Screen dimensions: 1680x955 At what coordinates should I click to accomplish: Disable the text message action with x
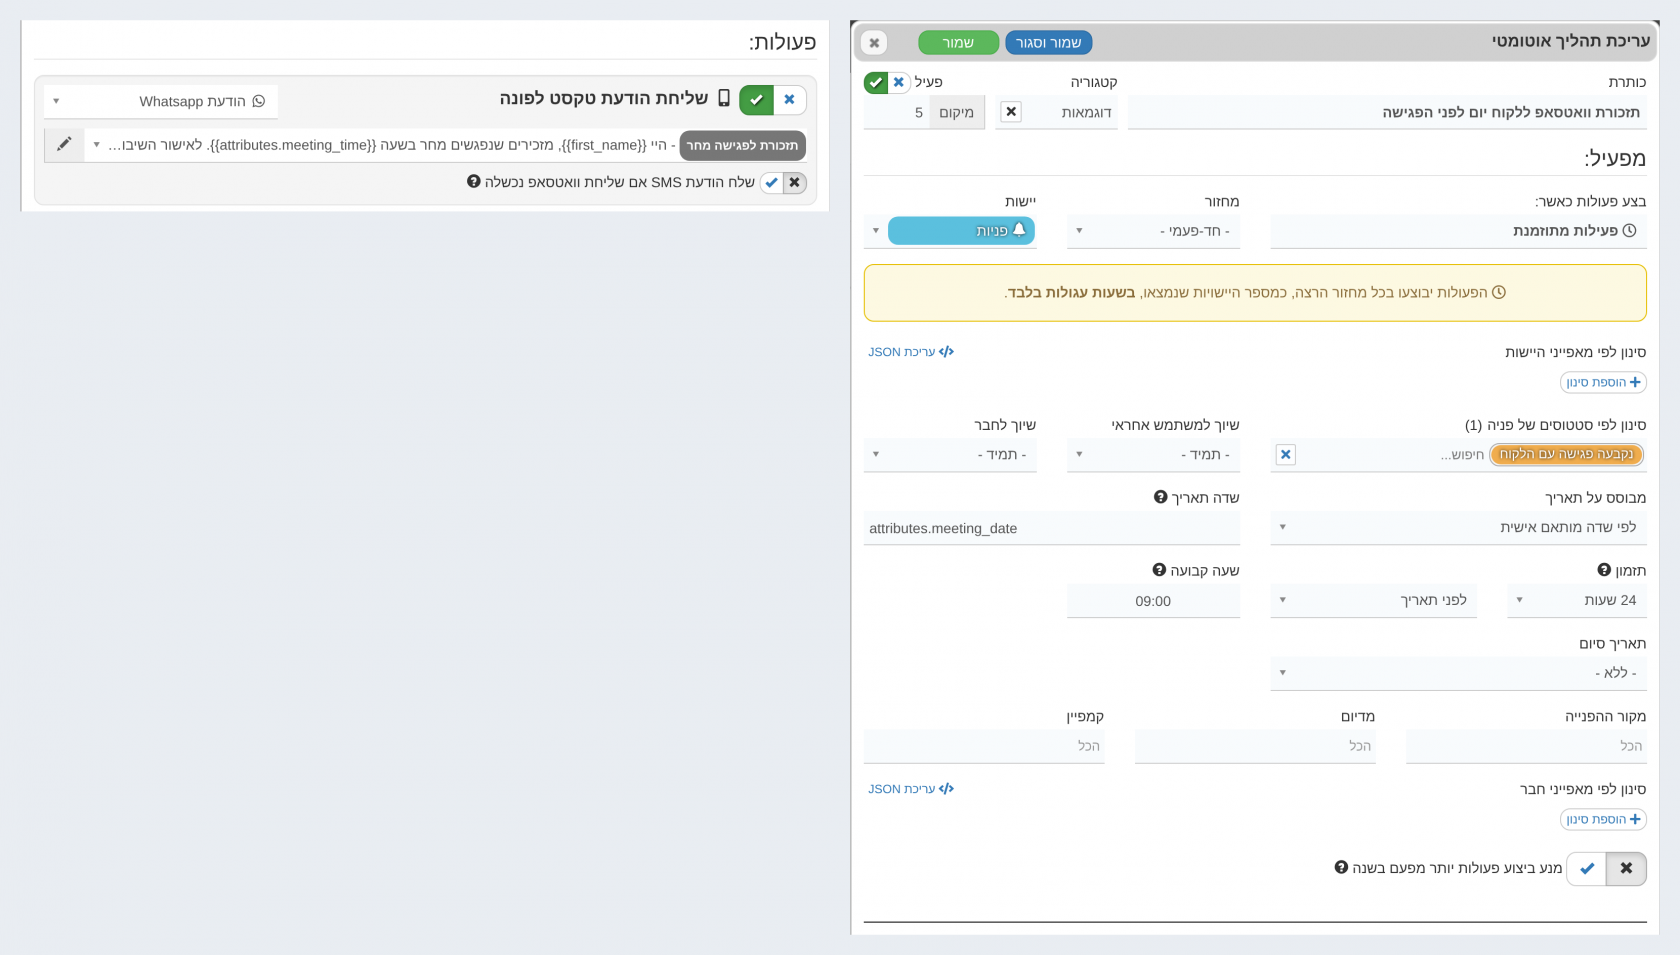click(790, 100)
